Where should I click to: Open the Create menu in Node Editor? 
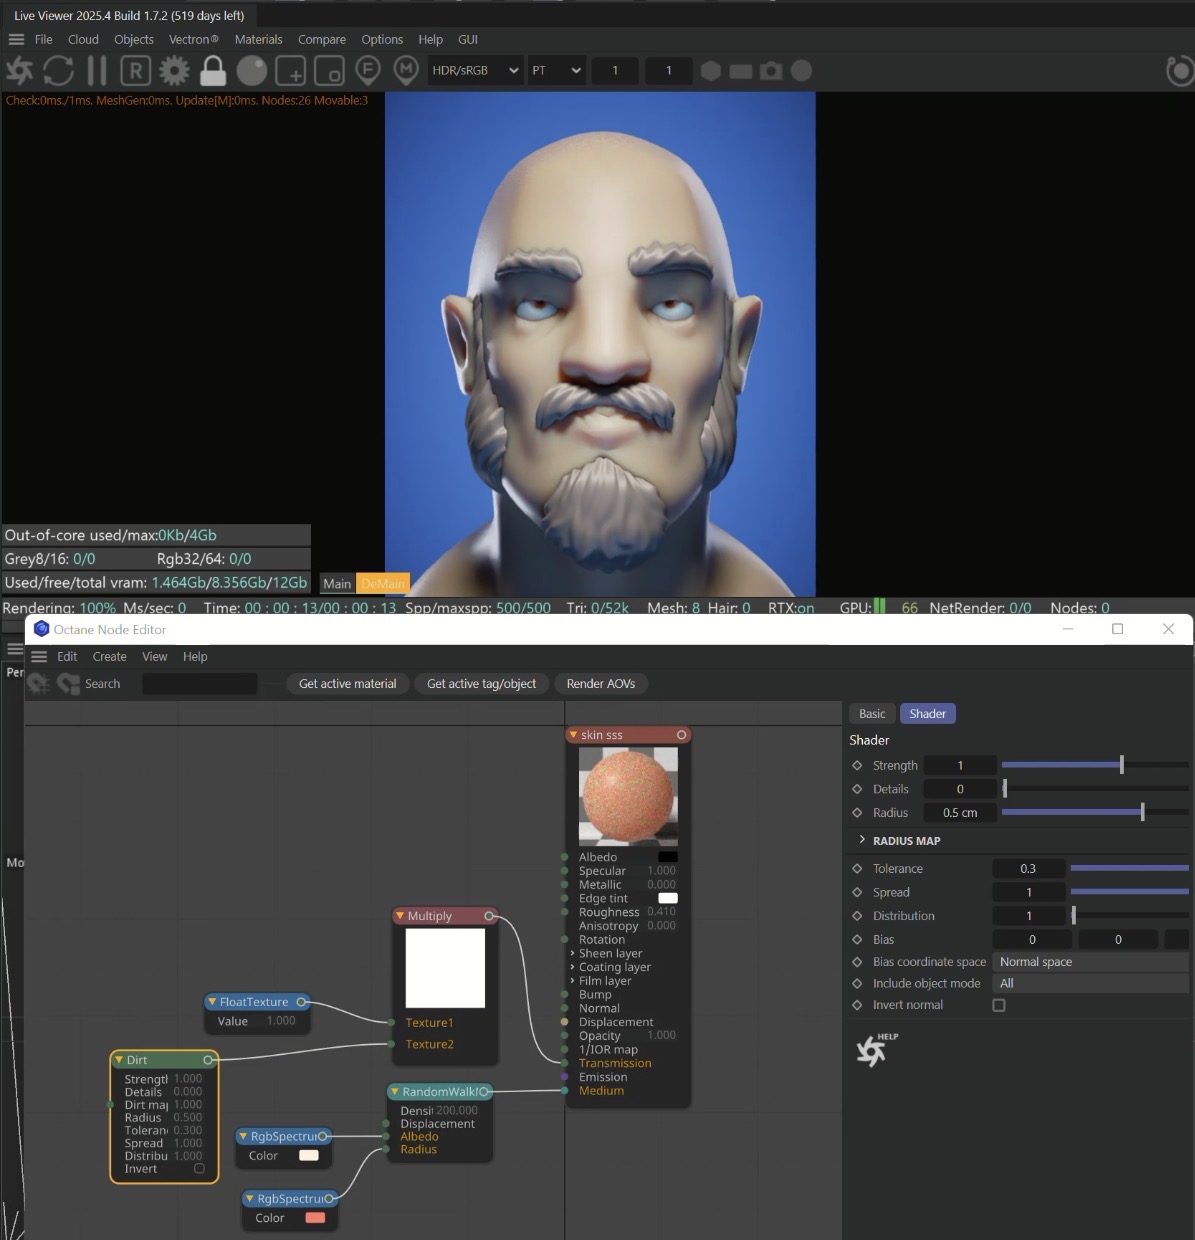(x=110, y=657)
